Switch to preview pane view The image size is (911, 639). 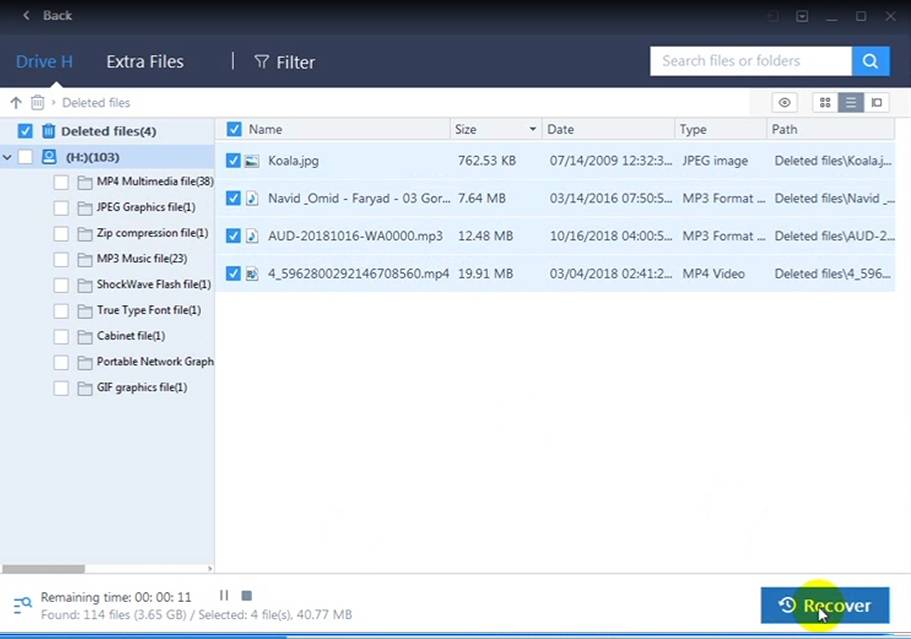[x=877, y=103]
